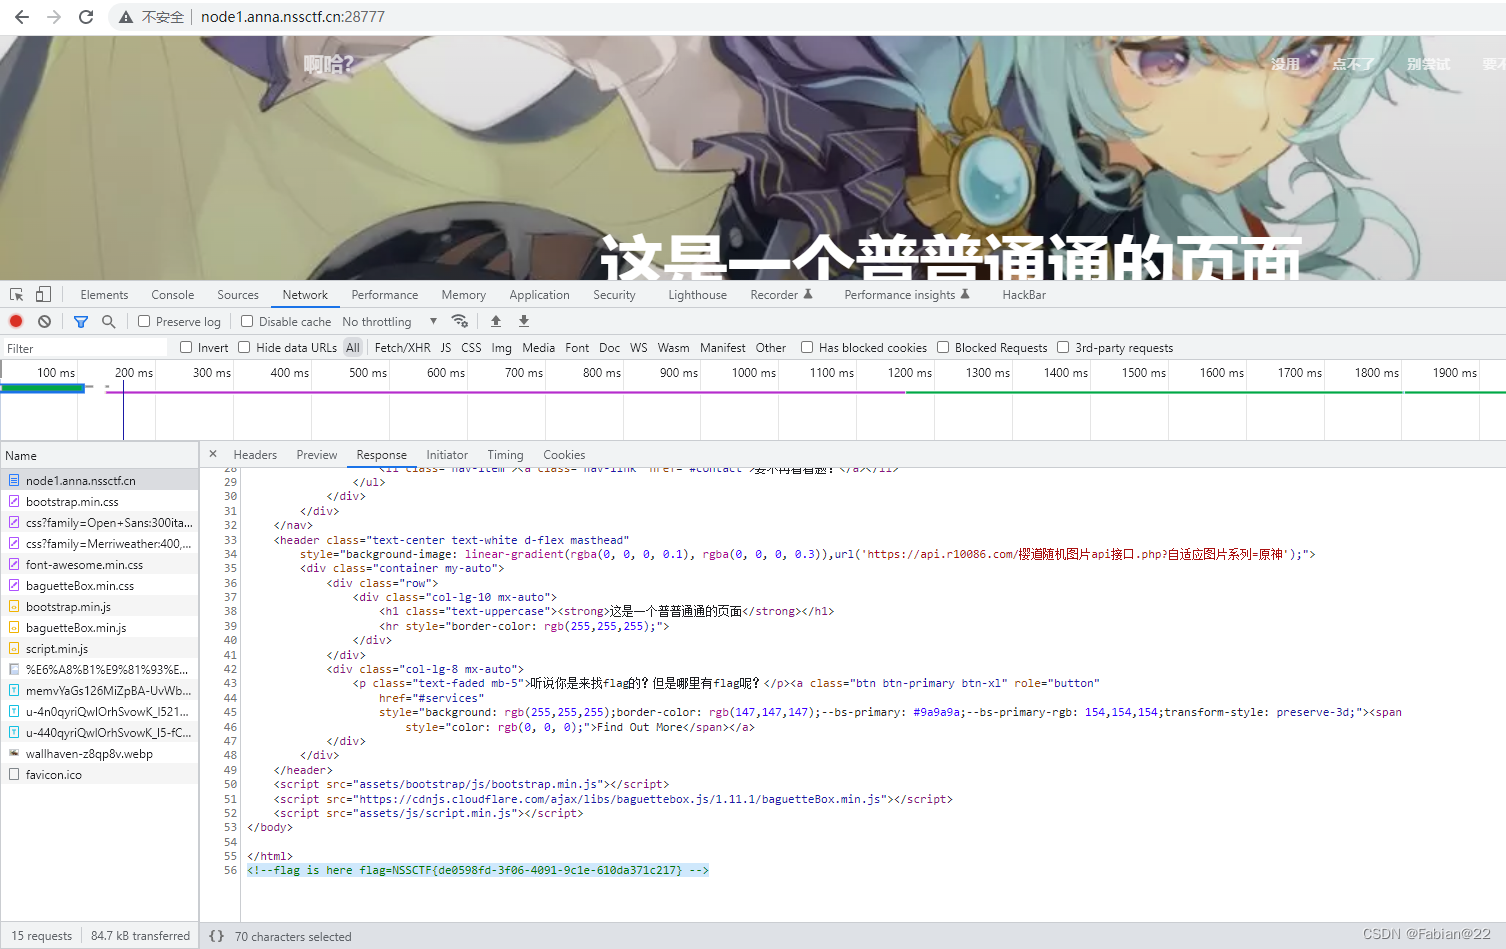
Task: Switch to the Console panel
Action: tap(172, 294)
